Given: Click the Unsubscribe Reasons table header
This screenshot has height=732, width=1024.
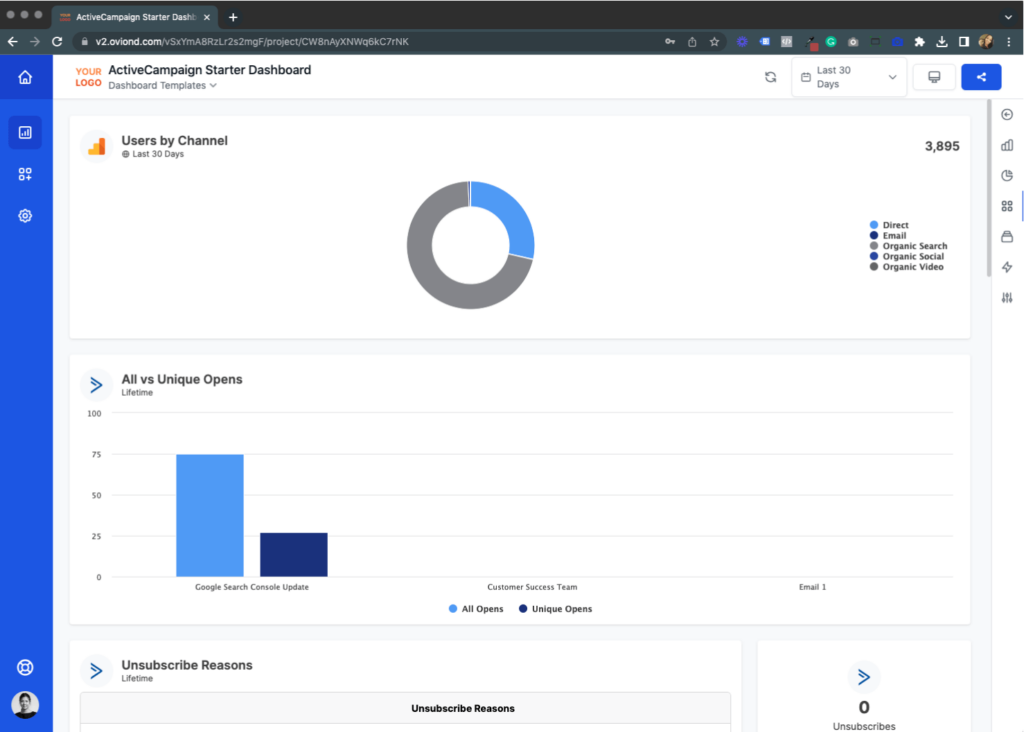Looking at the screenshot, I should [463, 708].
